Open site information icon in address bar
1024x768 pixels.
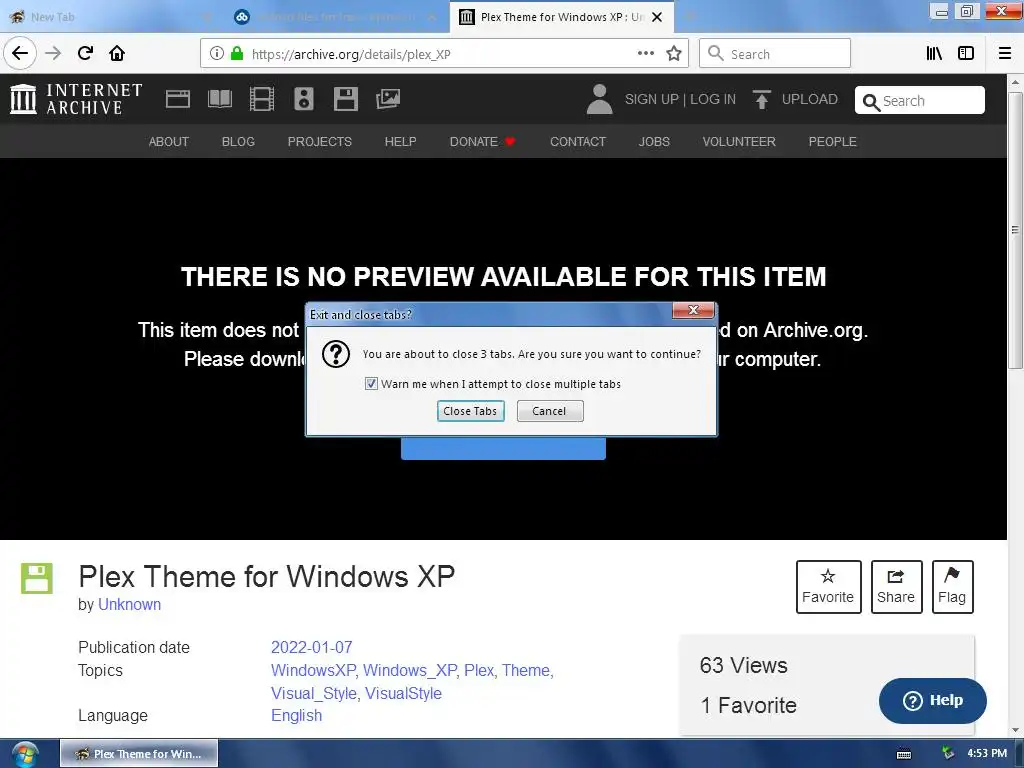pos(217,54)
